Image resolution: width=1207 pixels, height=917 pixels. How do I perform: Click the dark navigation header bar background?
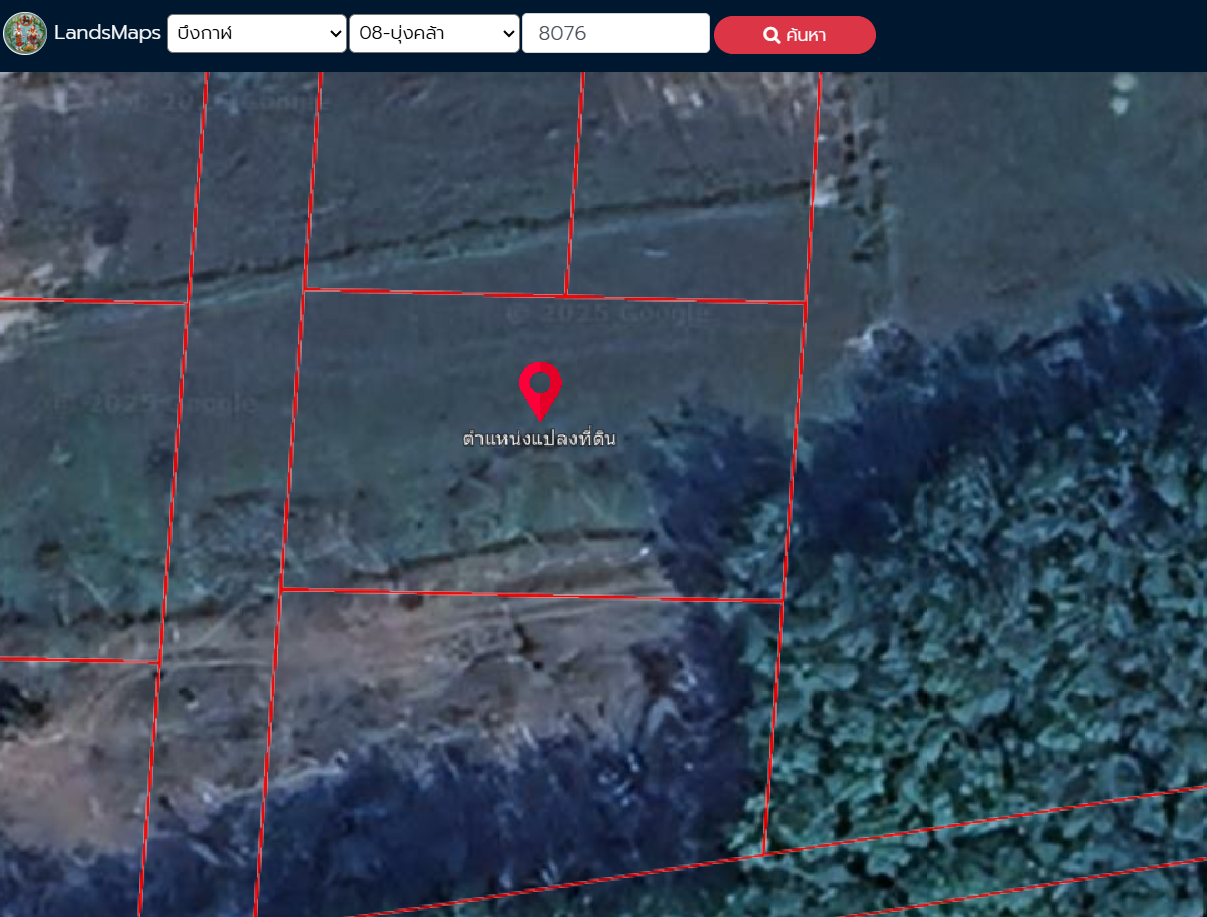tap(1040, 35)
